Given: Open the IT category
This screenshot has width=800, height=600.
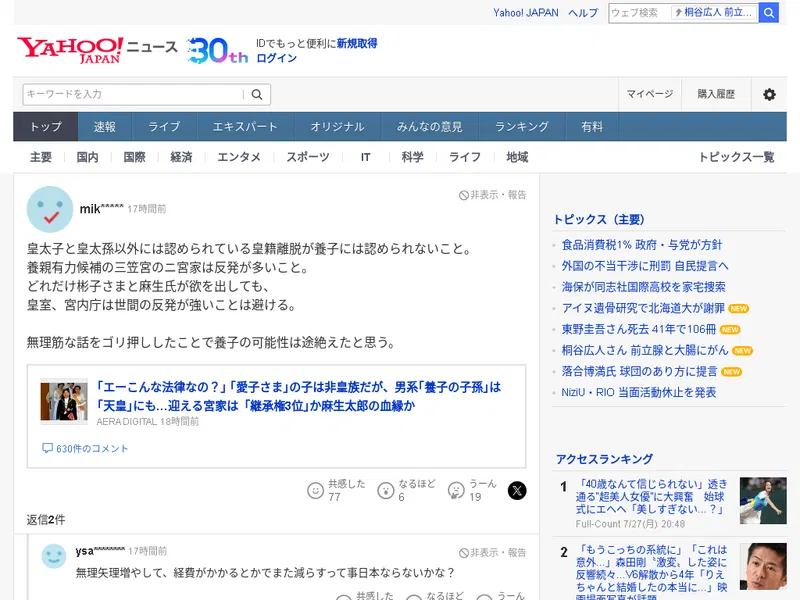Looking at the screenshot, I should pos(365,157).
